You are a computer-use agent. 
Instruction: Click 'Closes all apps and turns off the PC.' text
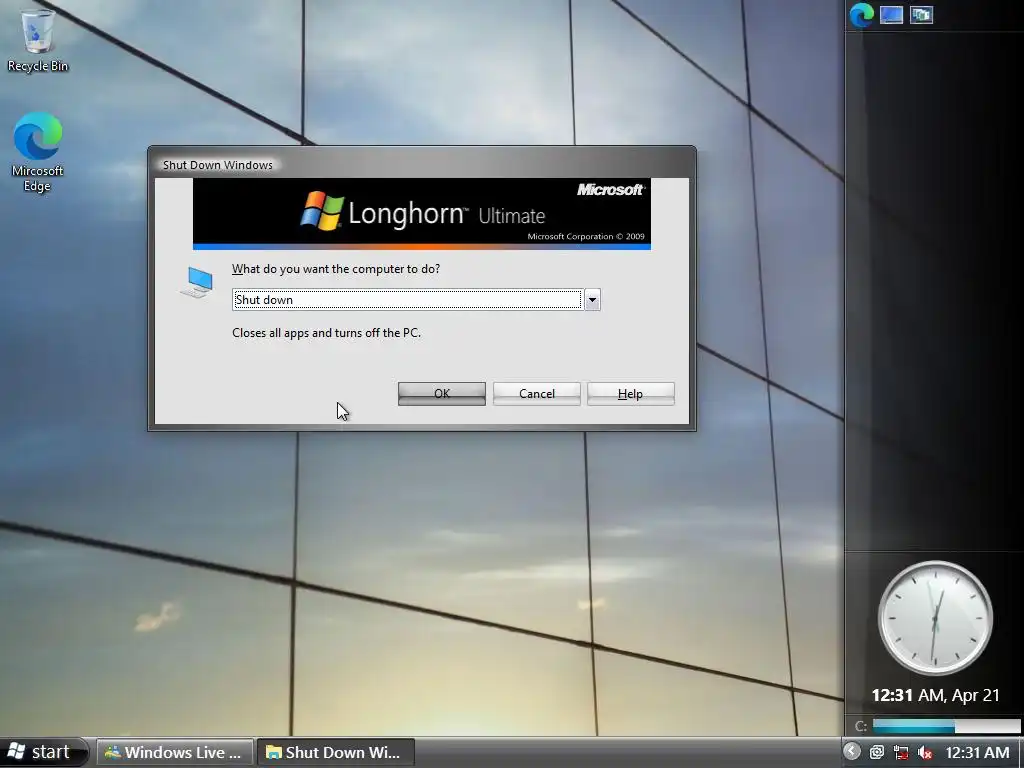pyautogui.click(x=327, y=333)
